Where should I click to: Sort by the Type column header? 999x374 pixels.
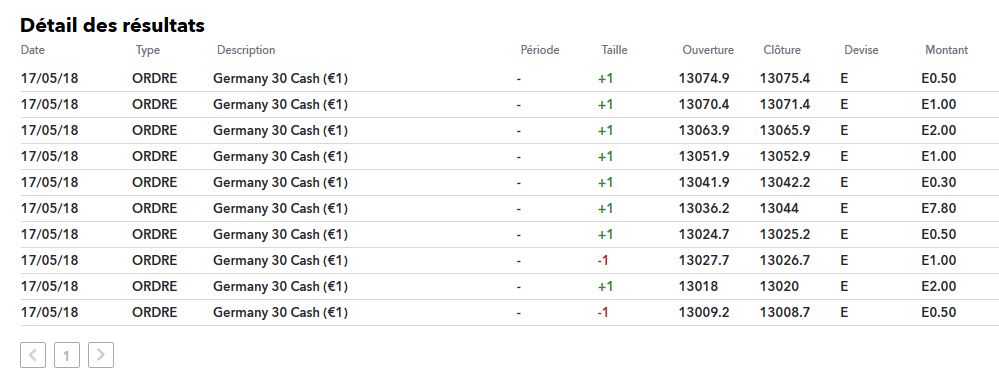[148, 50]
